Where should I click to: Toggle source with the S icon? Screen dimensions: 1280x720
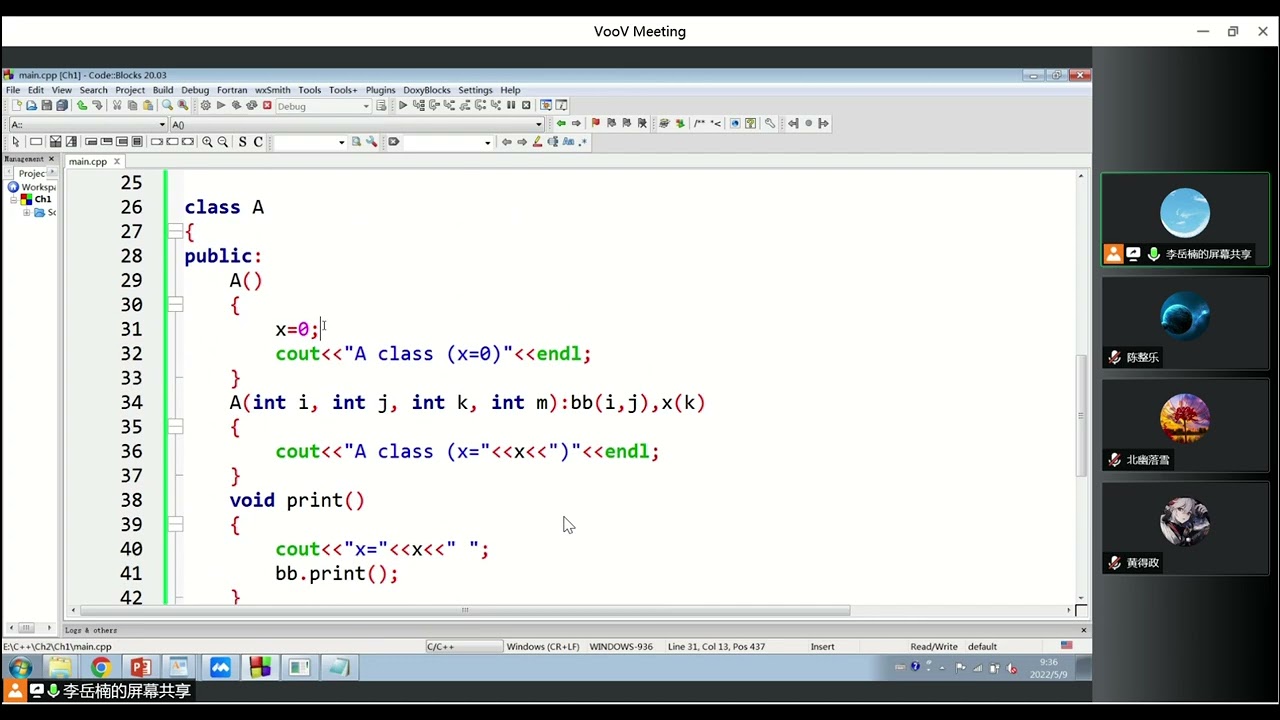coord(242,142)
